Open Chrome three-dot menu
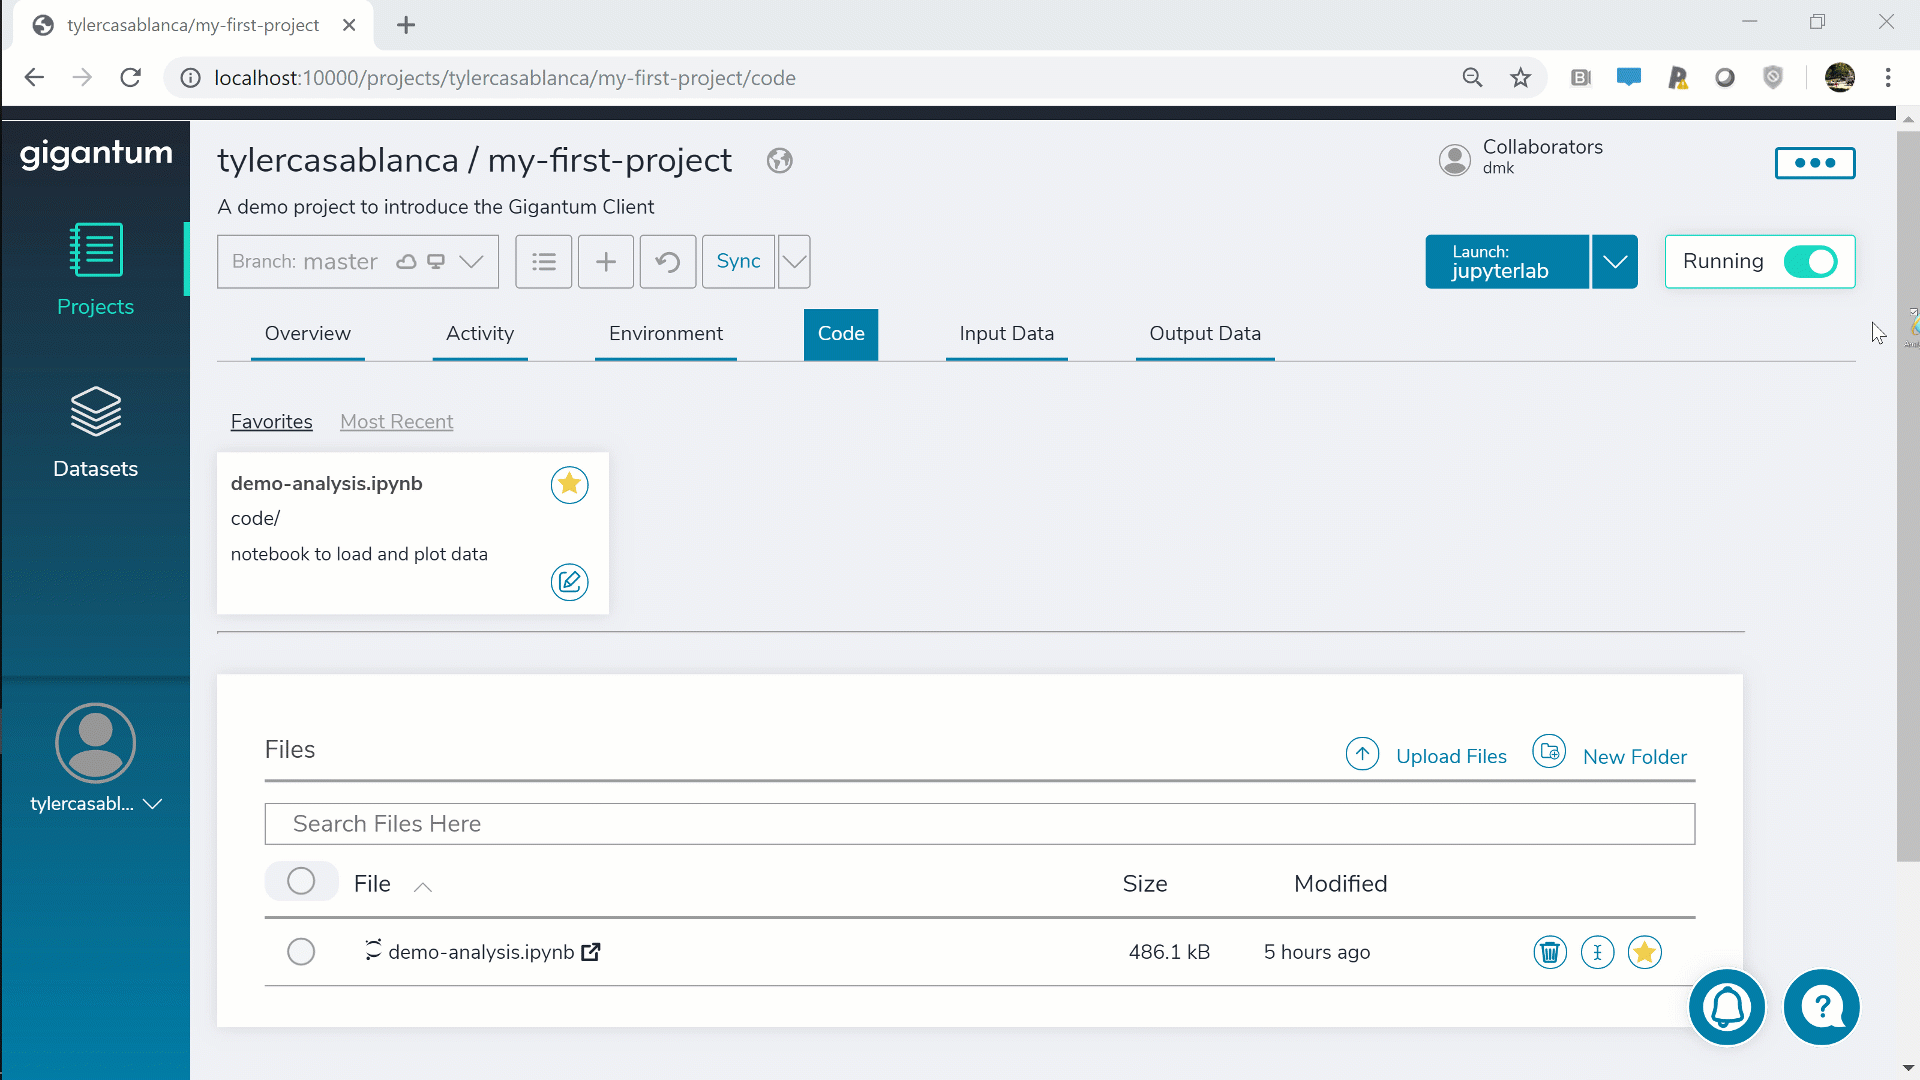1920x1080 pixels. pyautogui.click(x=1888, y=78)
